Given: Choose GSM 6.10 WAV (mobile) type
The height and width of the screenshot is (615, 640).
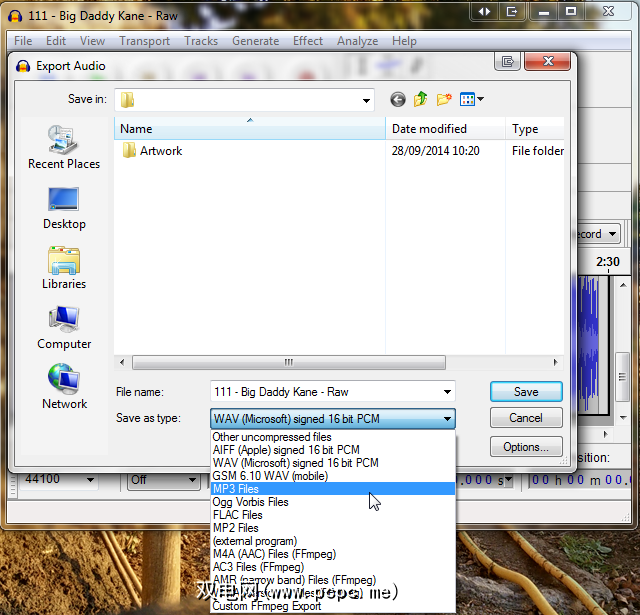Looking at the screenshot, I should coord(333,476).
